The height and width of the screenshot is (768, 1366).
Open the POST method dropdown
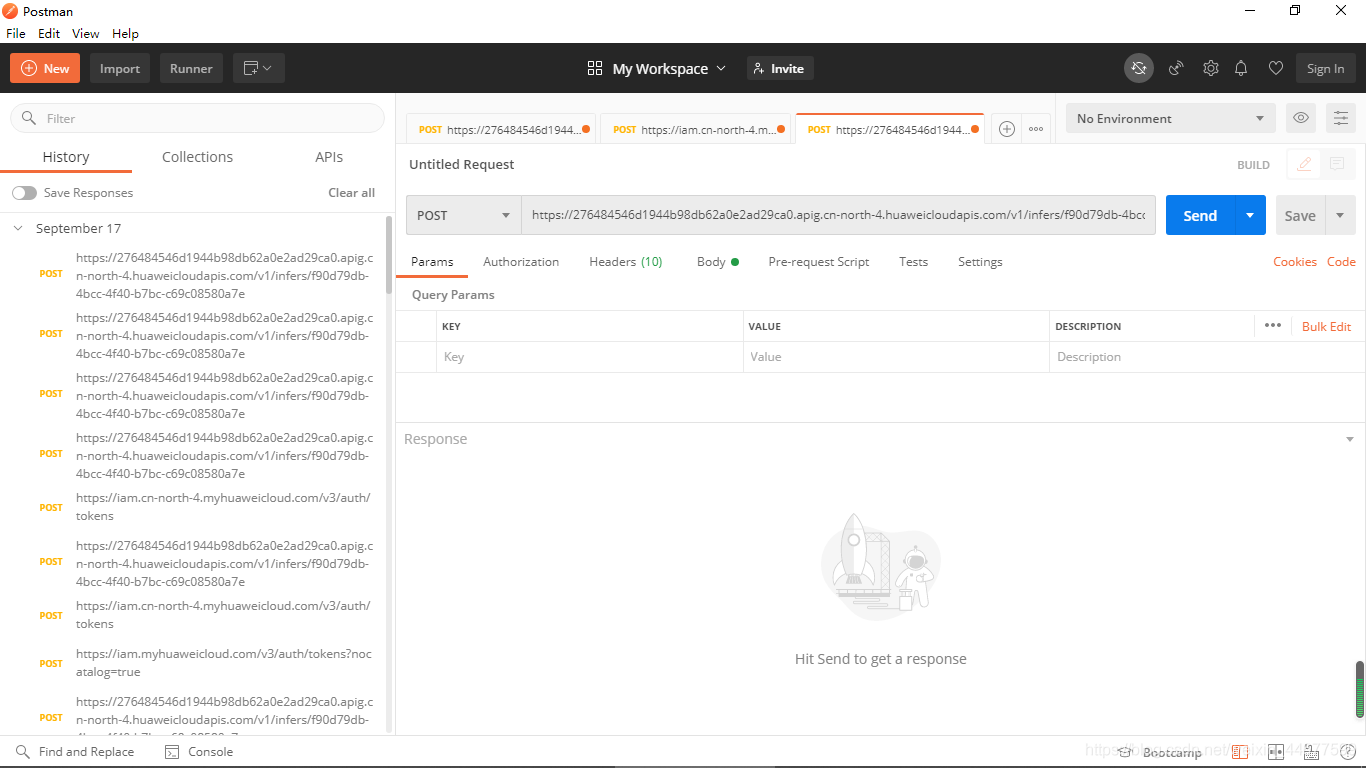(464, 215)
